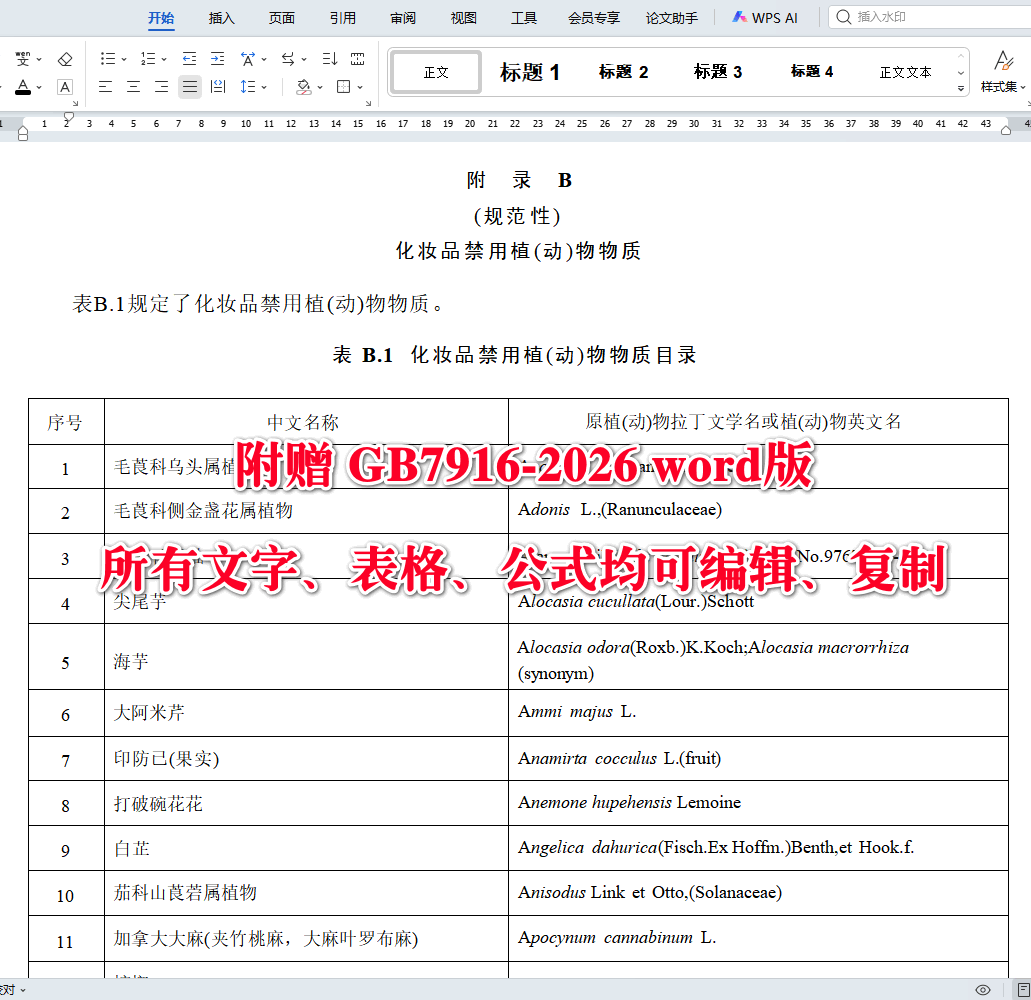Open the font settings dialog launcher
1031x1000 pixels.
pos(76,103)
